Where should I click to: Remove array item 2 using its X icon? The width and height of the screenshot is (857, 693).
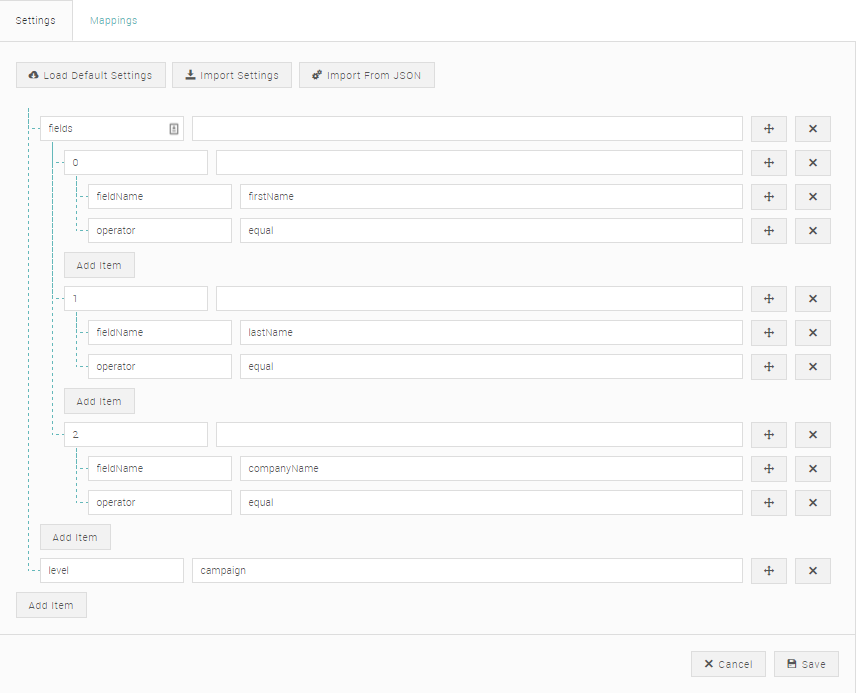[813, 434]
